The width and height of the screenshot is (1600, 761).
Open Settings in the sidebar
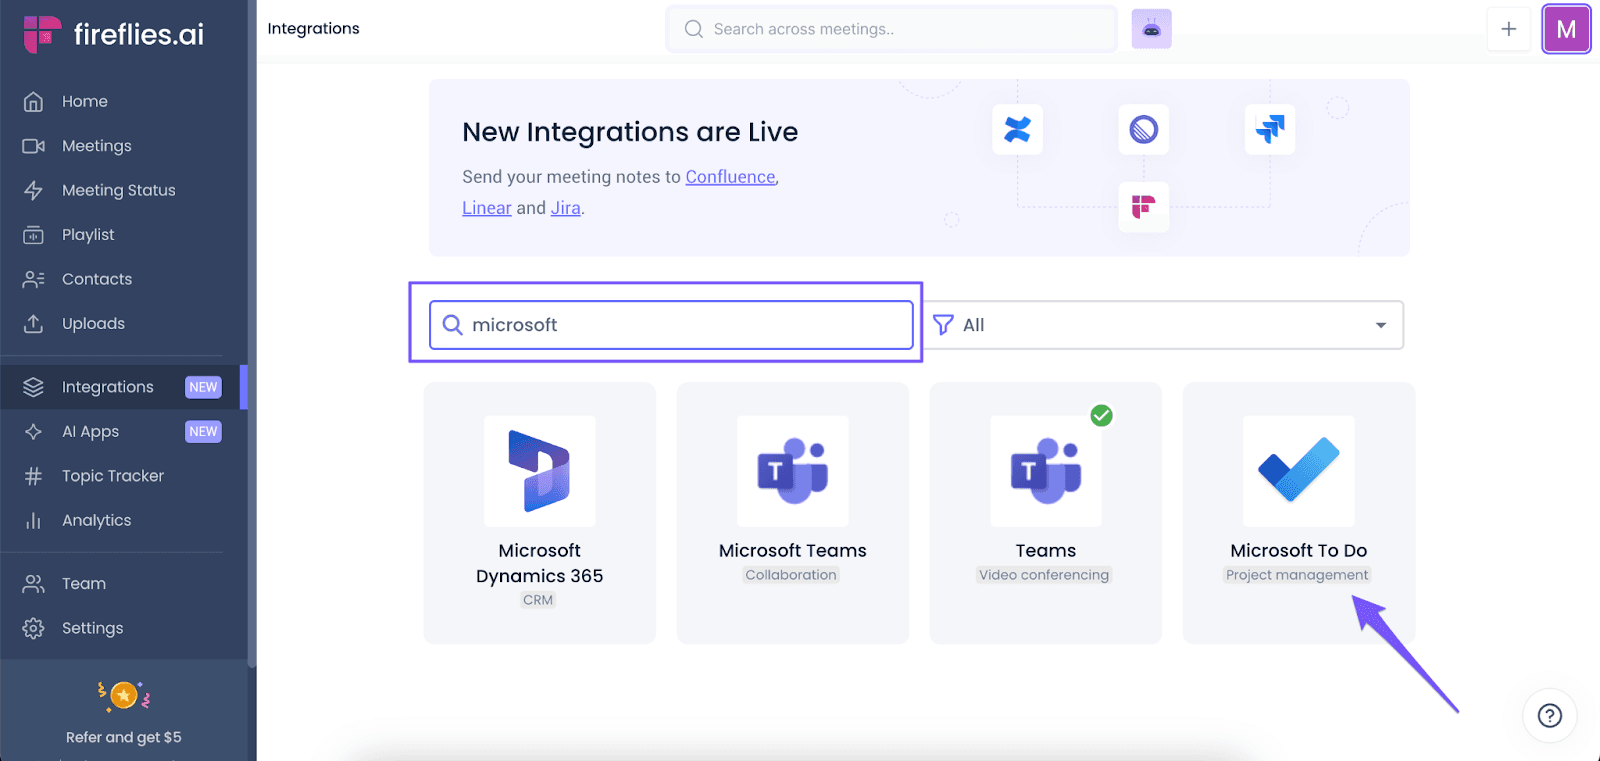92,628
